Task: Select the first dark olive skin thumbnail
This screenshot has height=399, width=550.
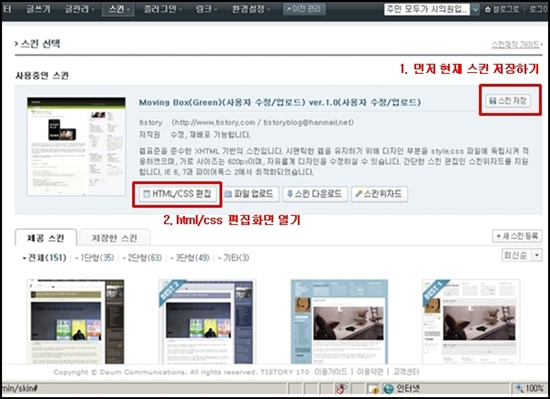Action: pos(75,322)
